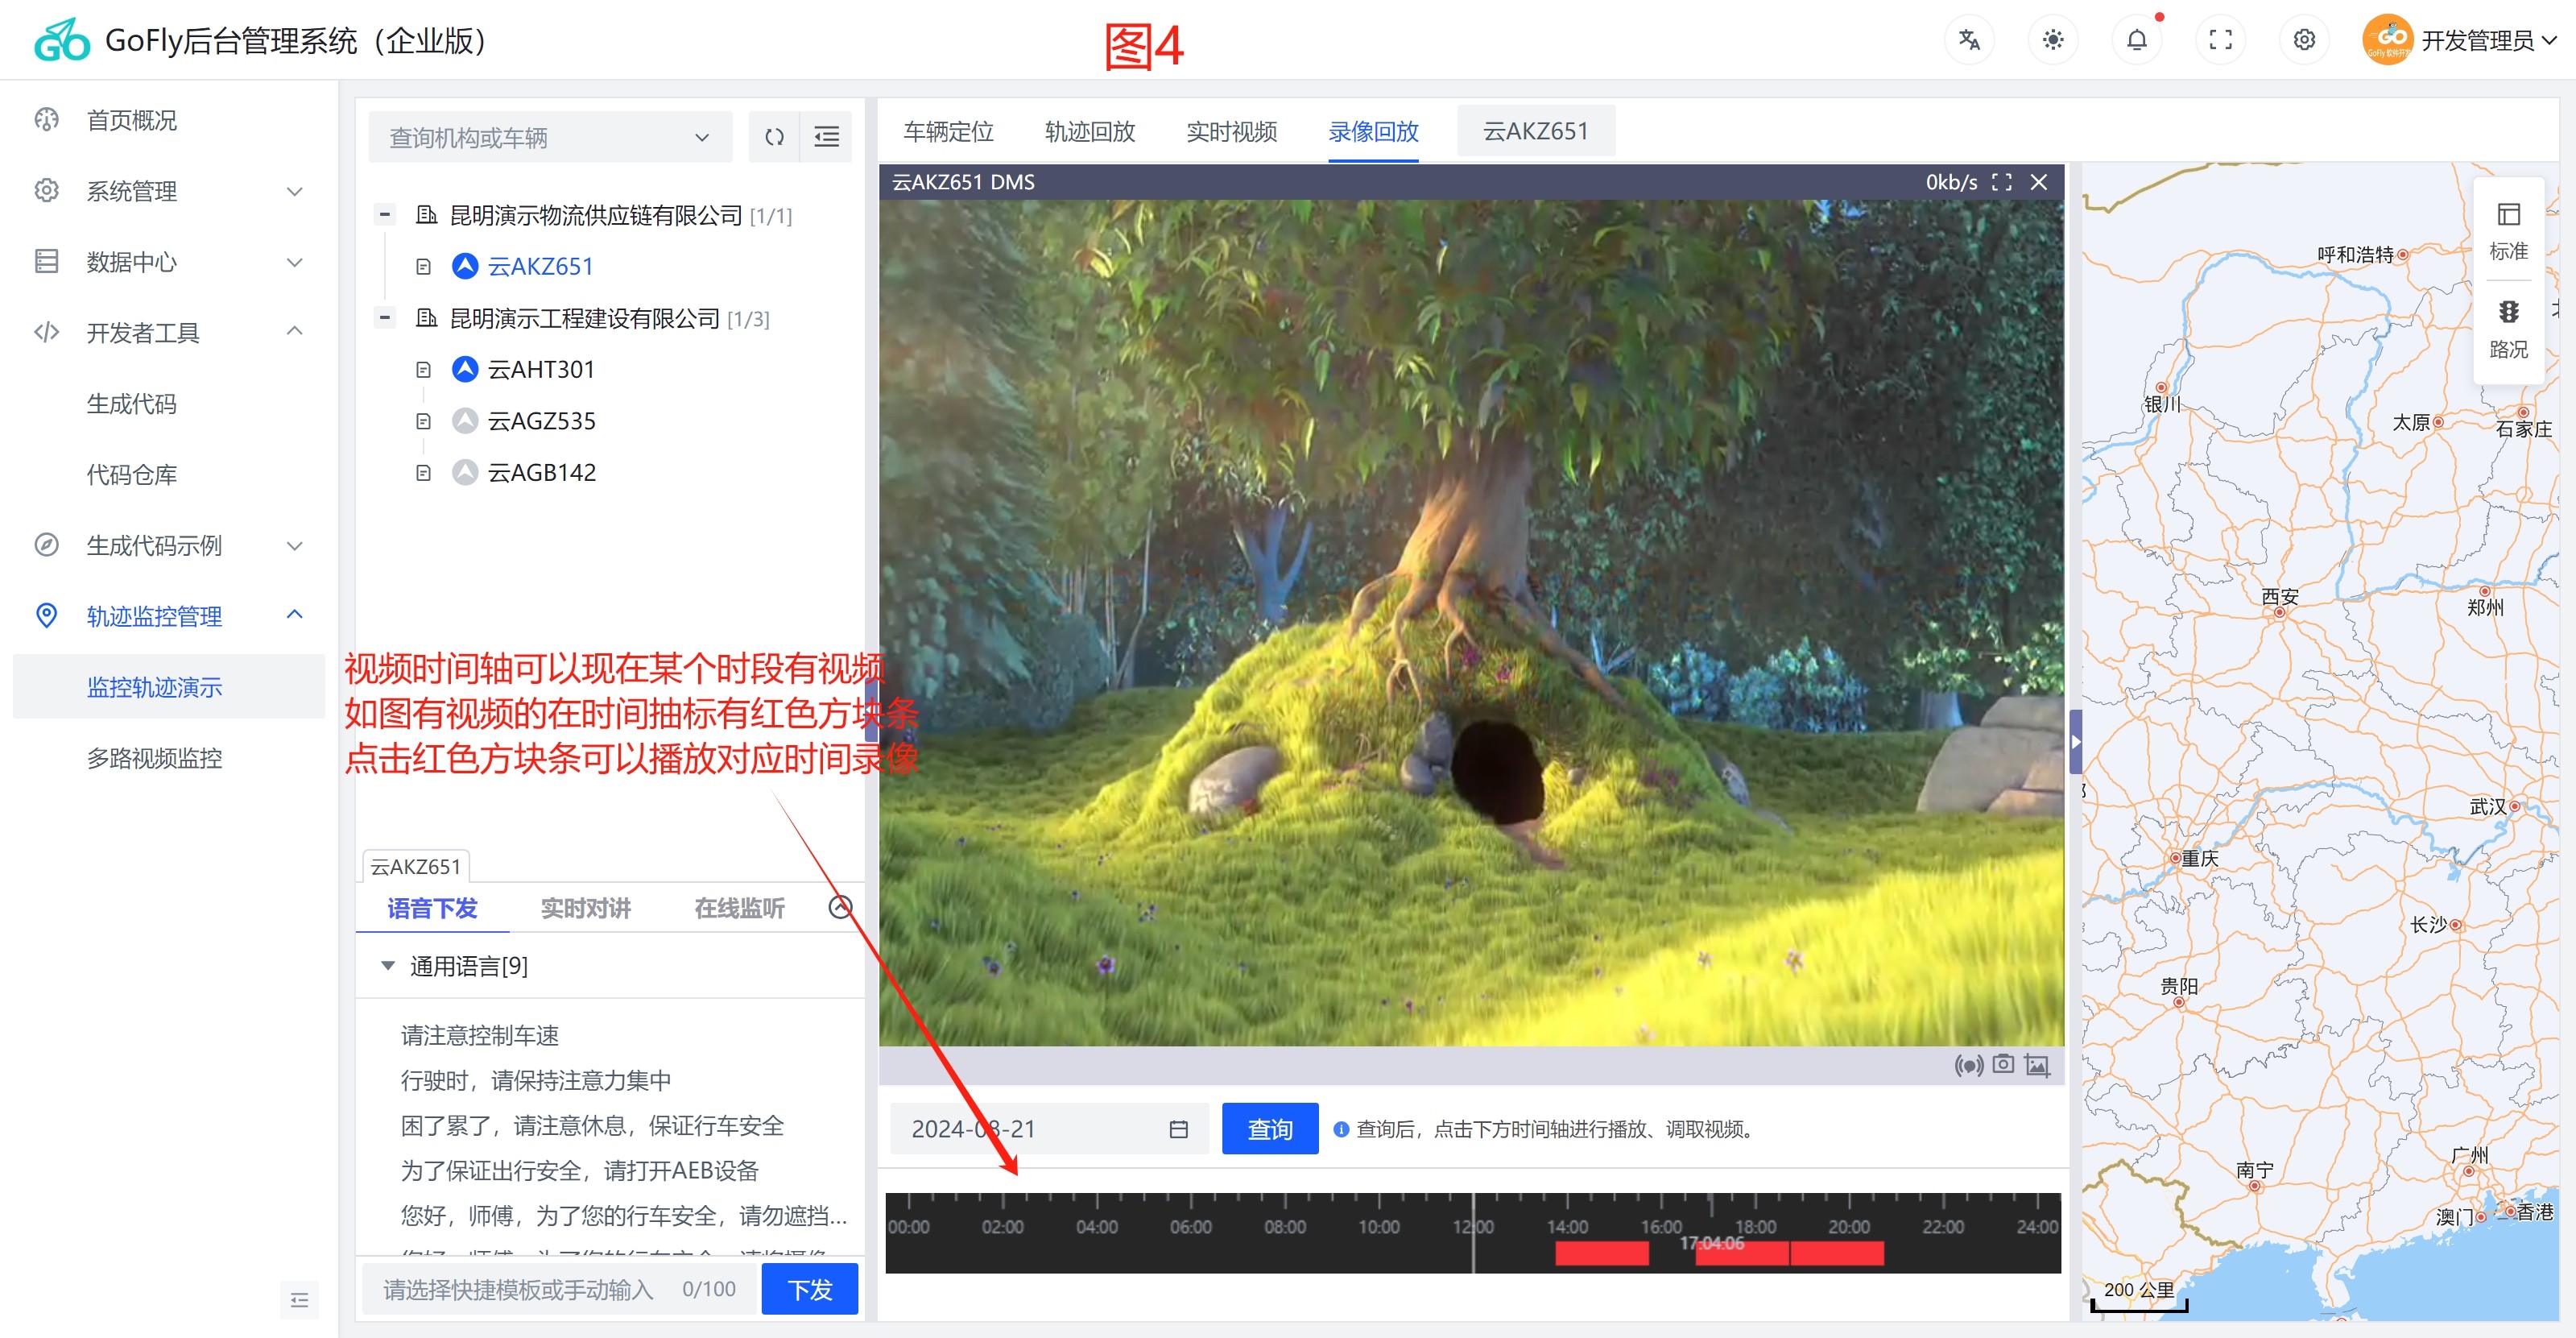
Task: Select the 实时对讲 tab
Action: click(x=585, y=908)
